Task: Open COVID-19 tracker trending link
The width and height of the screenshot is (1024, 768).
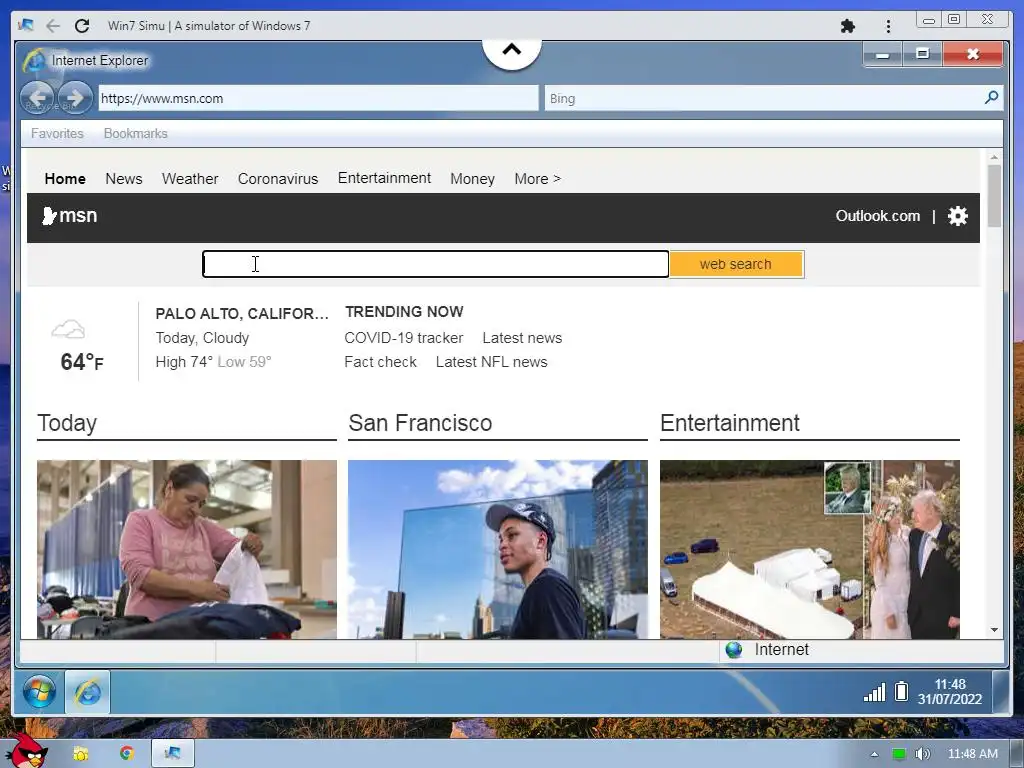Action: (x=404, y=338)
